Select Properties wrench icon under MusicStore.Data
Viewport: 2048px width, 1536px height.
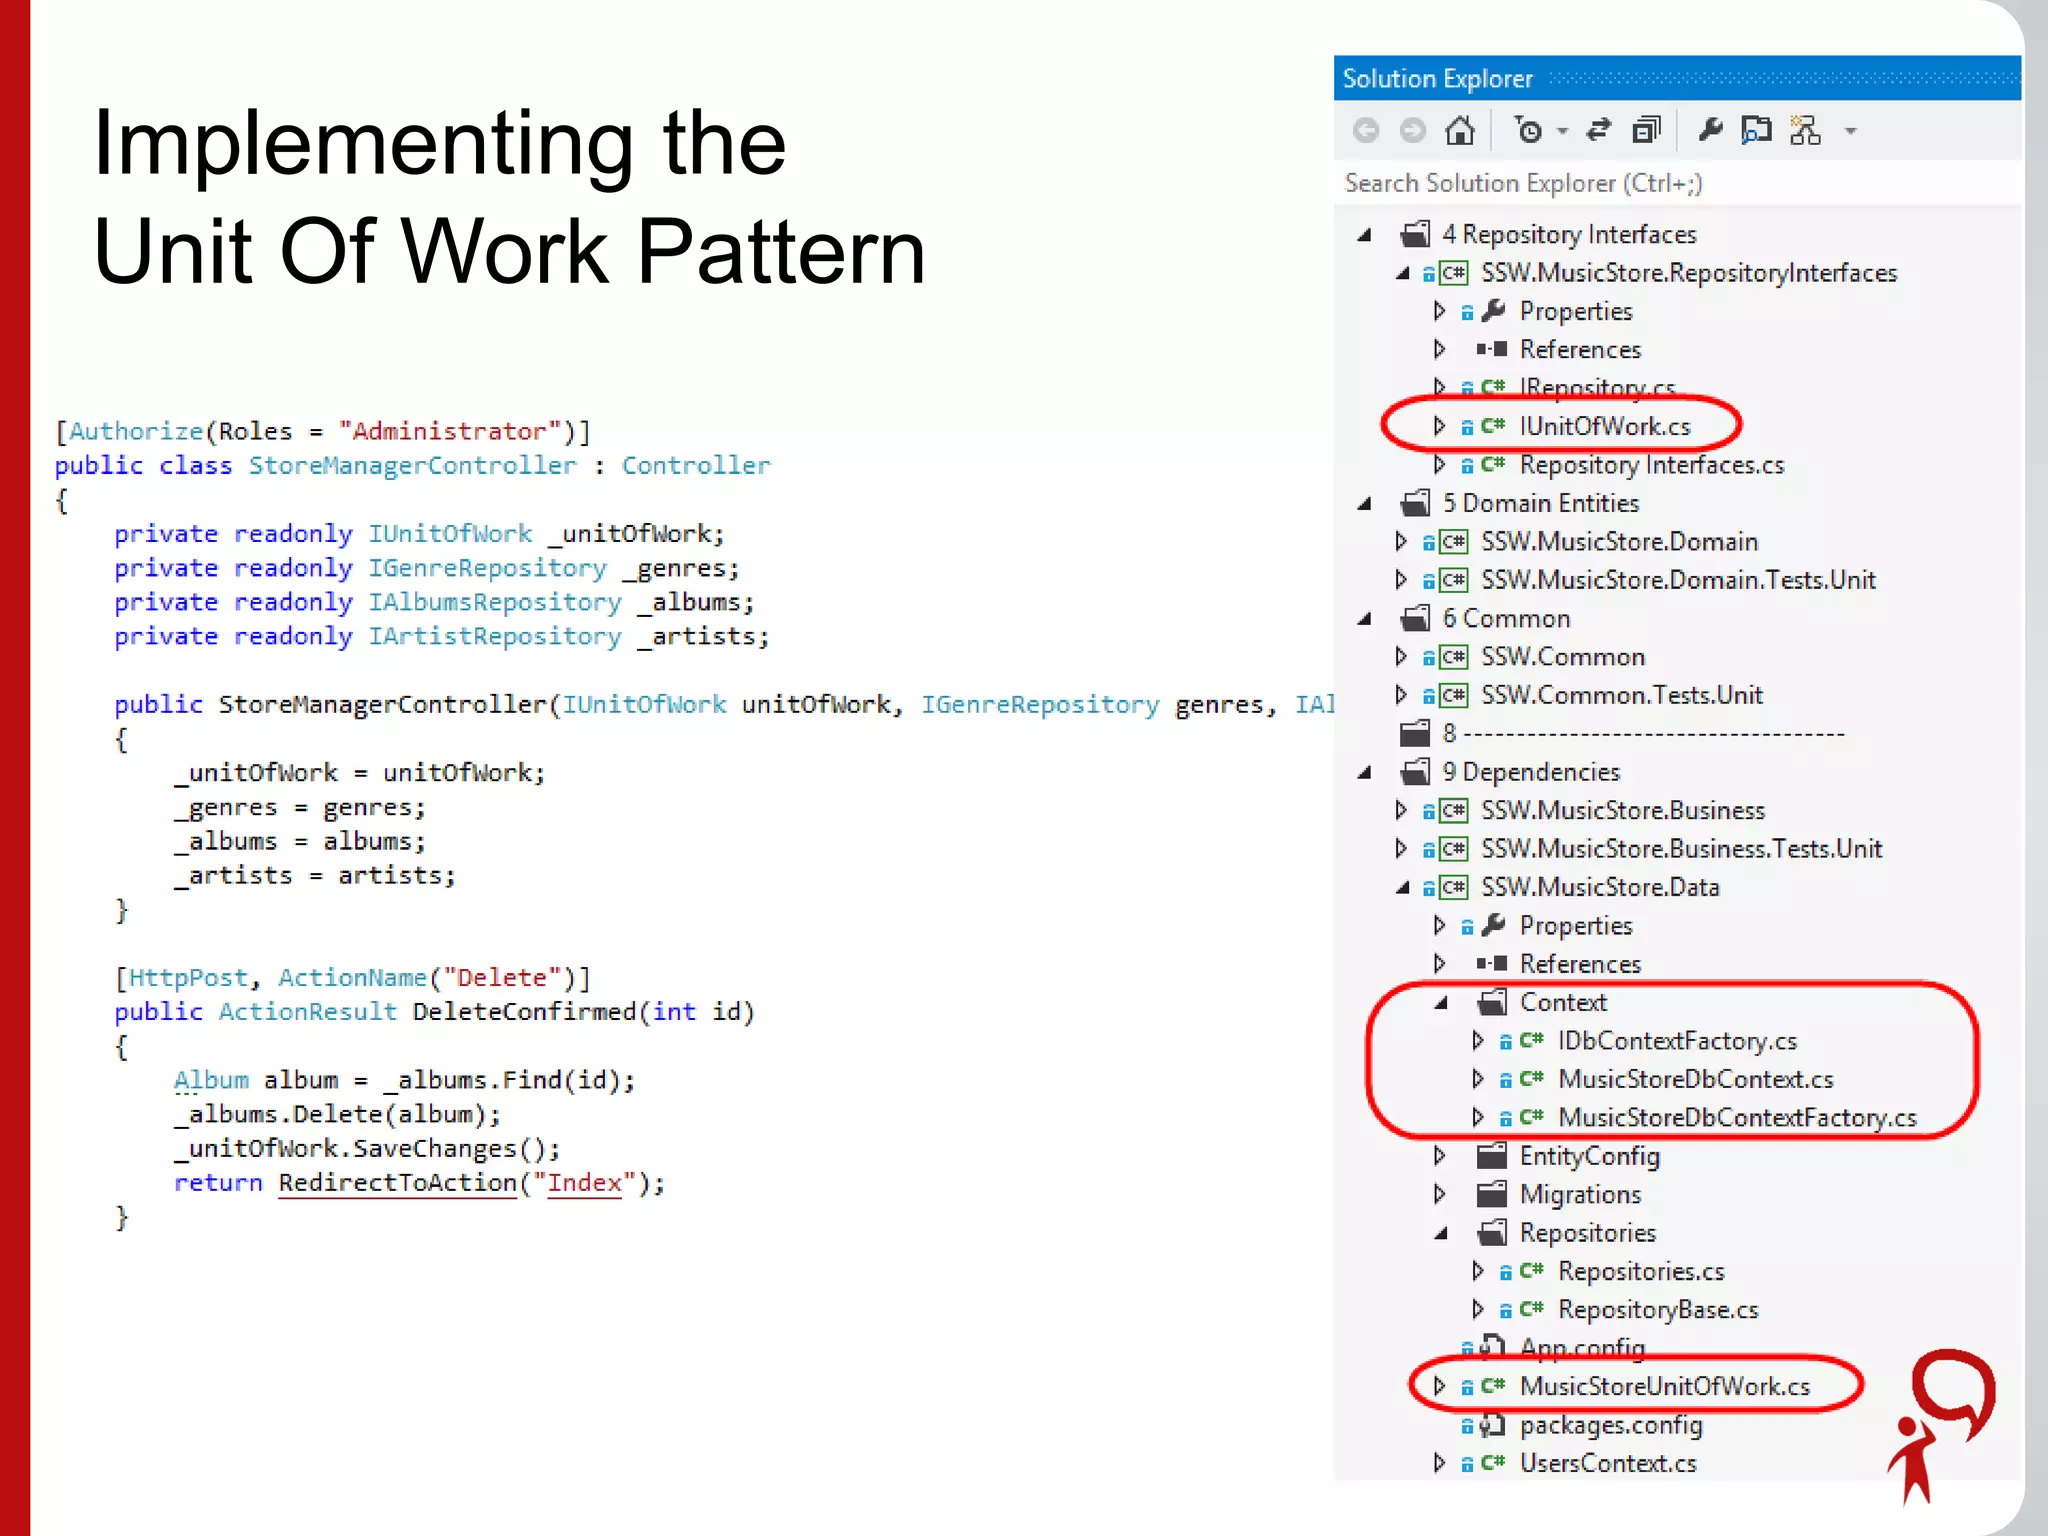point(1494,925)
